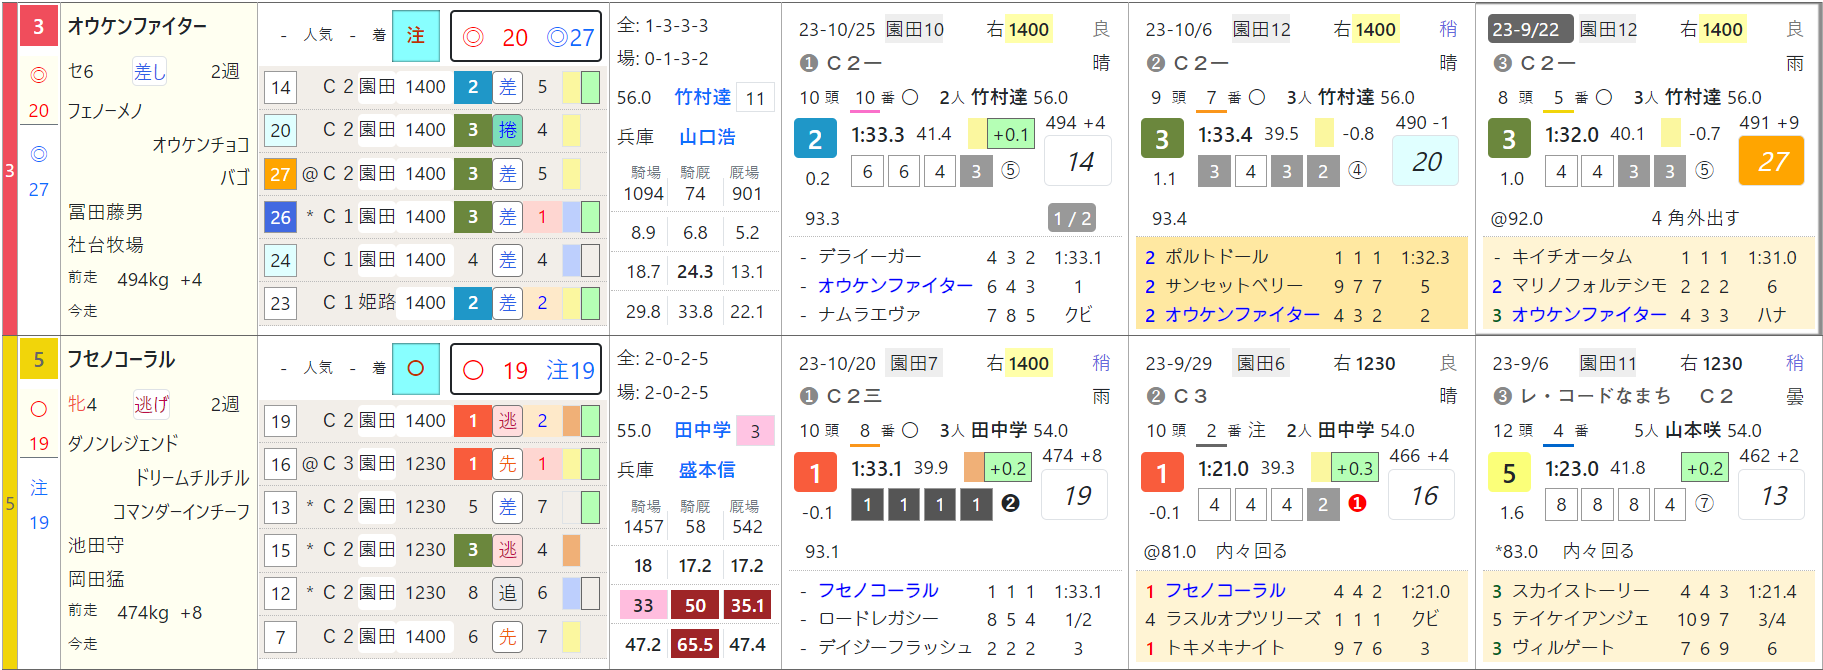Image resolution: width=1823 pixels, height=670 pixels.
Task: Click the blue 26 box in recent-runs list
Action: (x=280, y=217)
